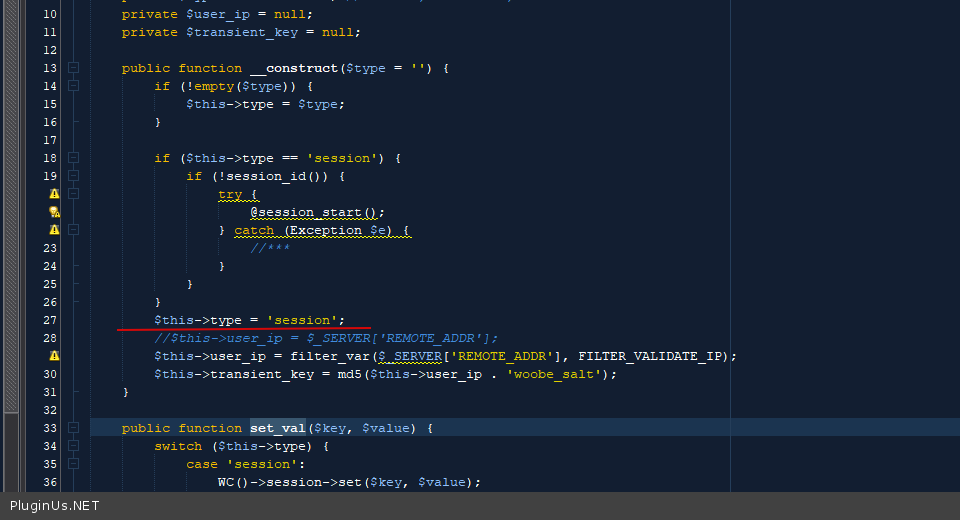Fold the if !session_id() block on line 19
The width and height of the screenshot is (960, 520).
click(x=73, y=176)
